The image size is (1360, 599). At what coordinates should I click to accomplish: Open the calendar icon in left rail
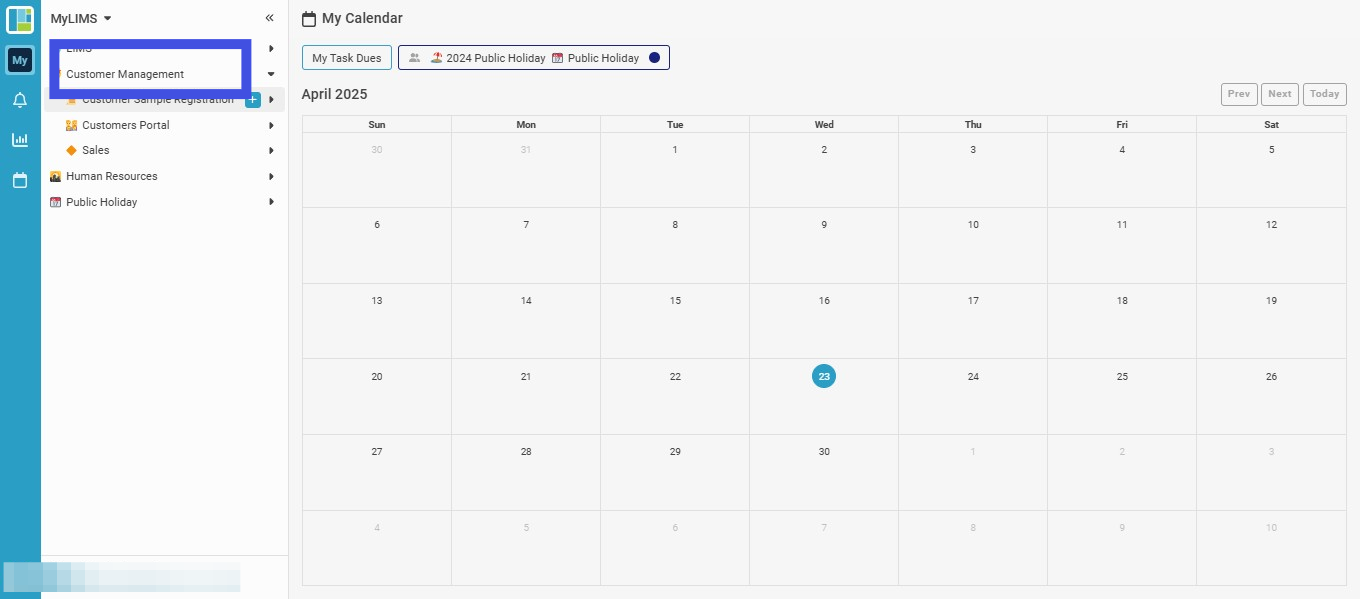pos(20,180)
